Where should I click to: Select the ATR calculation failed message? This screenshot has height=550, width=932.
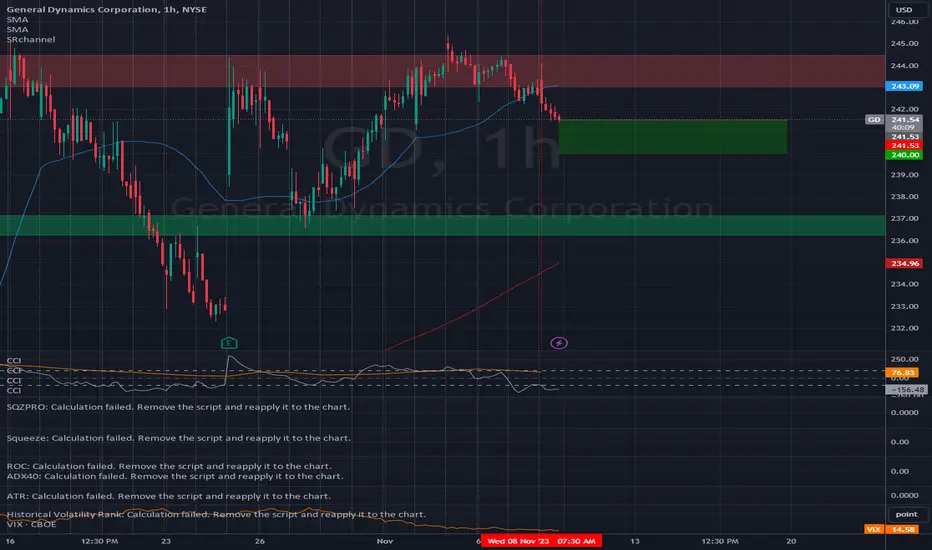[168, 496]
